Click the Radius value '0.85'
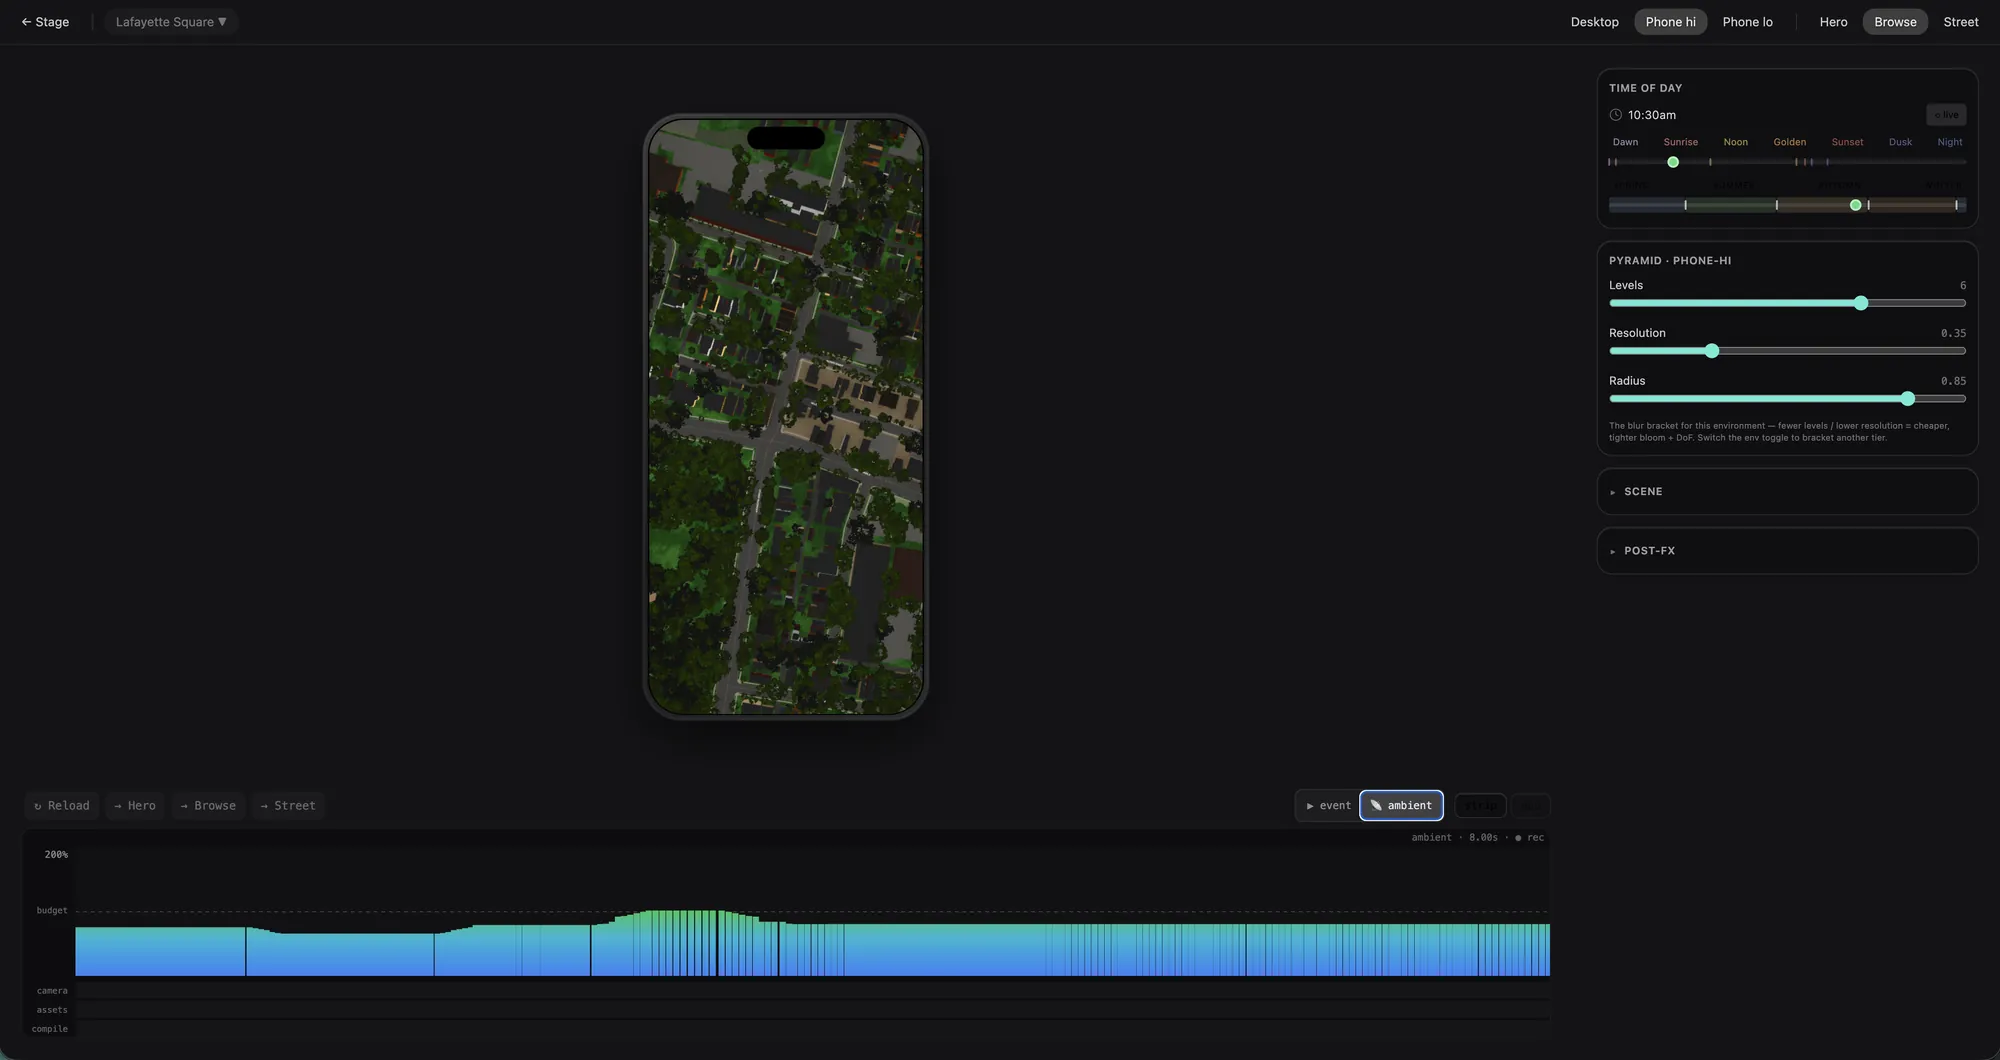This screenshot has width=2000, height=1060. [x=1953, y=381]
